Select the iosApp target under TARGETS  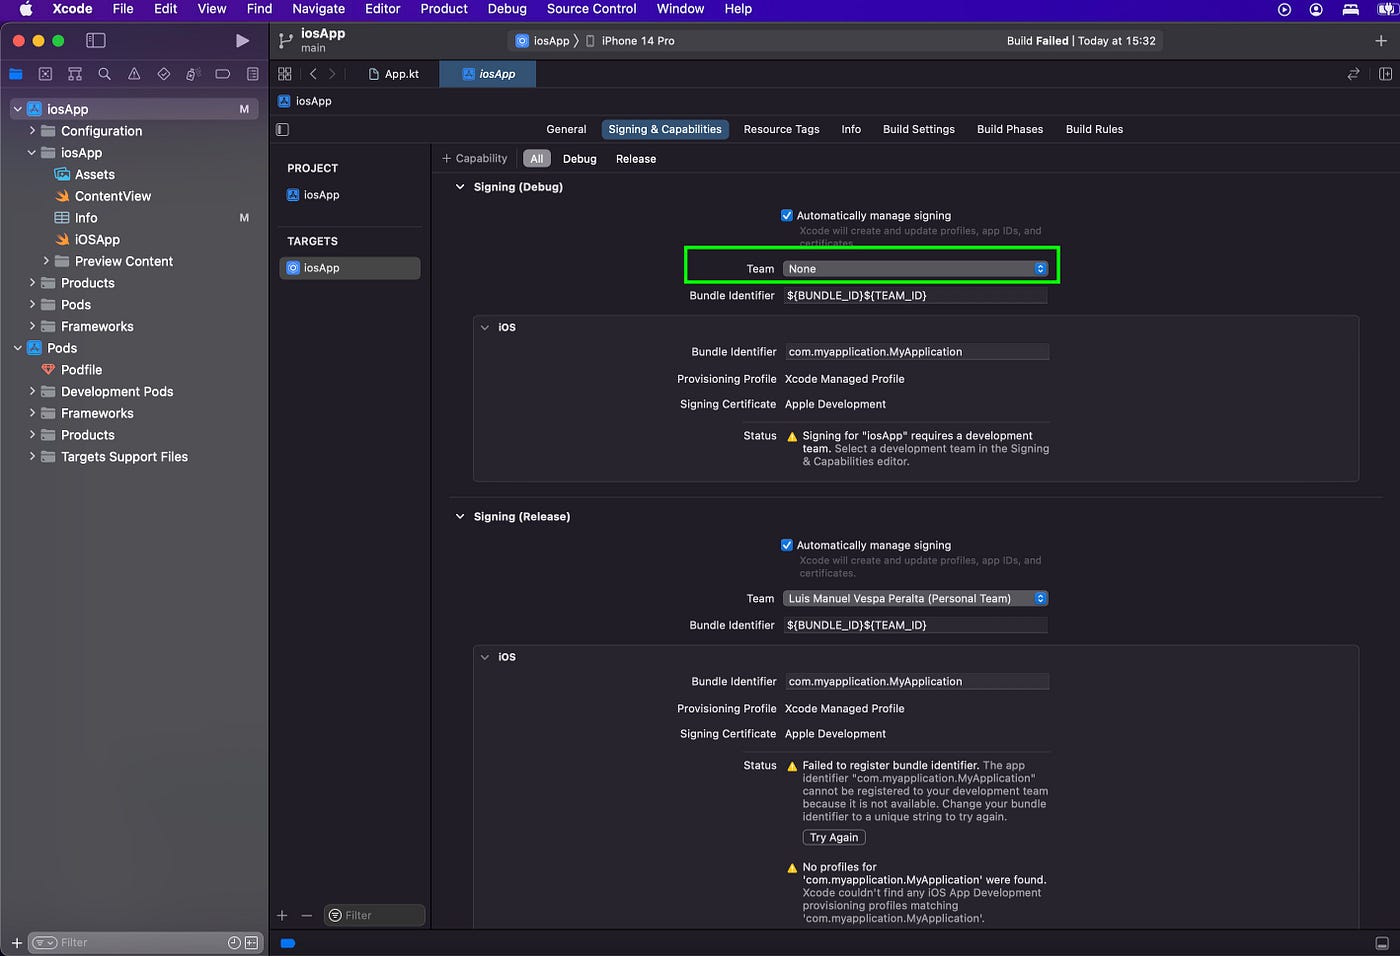pyautogui.click(x=350, y=268)
